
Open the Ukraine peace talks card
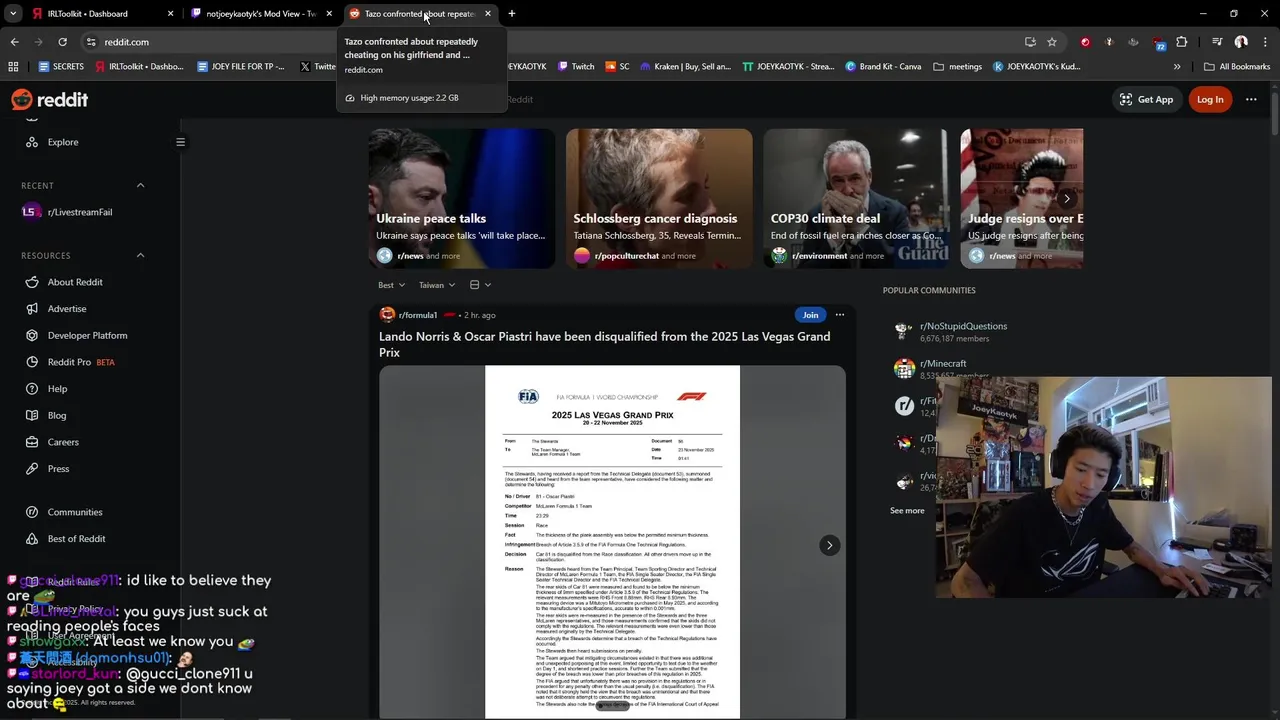coord(462,198)
